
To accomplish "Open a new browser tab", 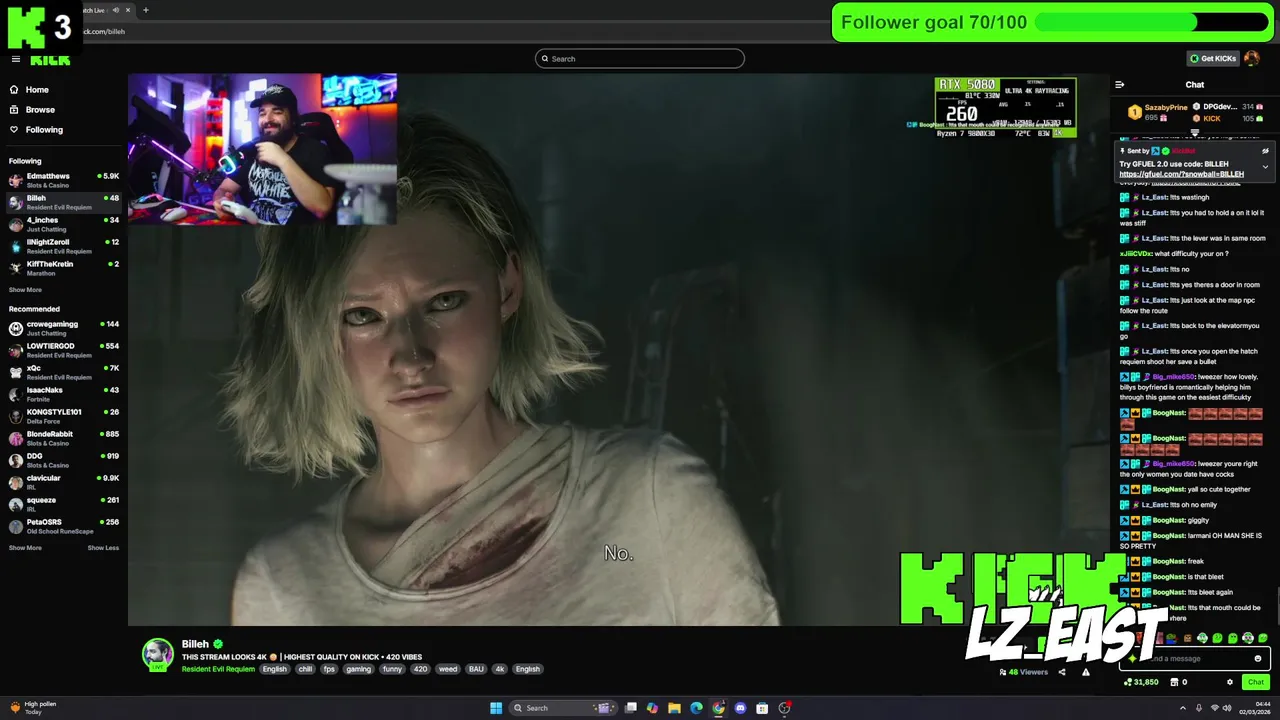I will [145, 10].
